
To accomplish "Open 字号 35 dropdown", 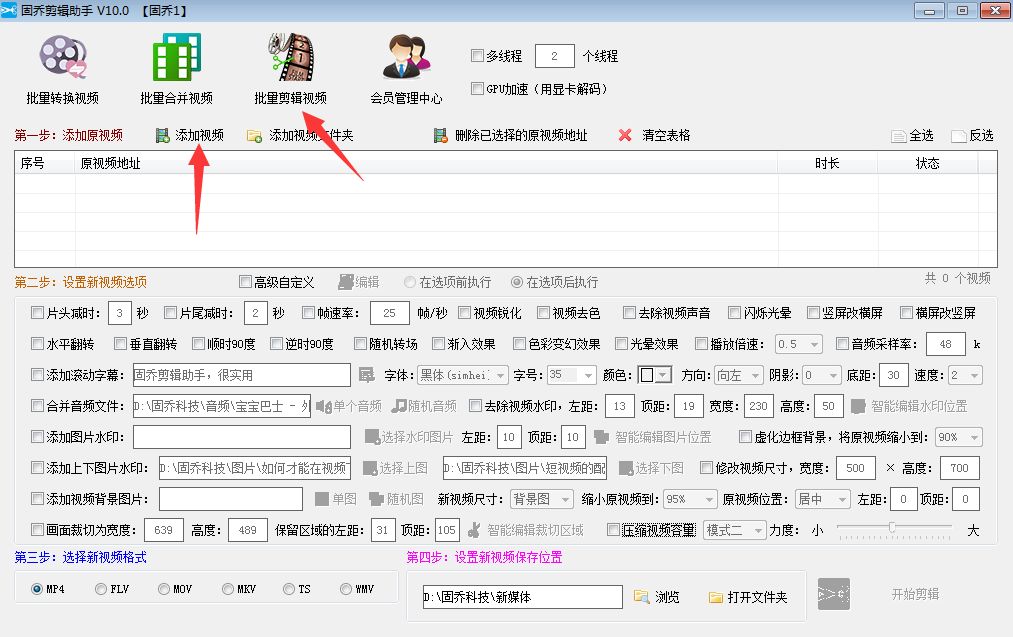I will coord(572,375).
